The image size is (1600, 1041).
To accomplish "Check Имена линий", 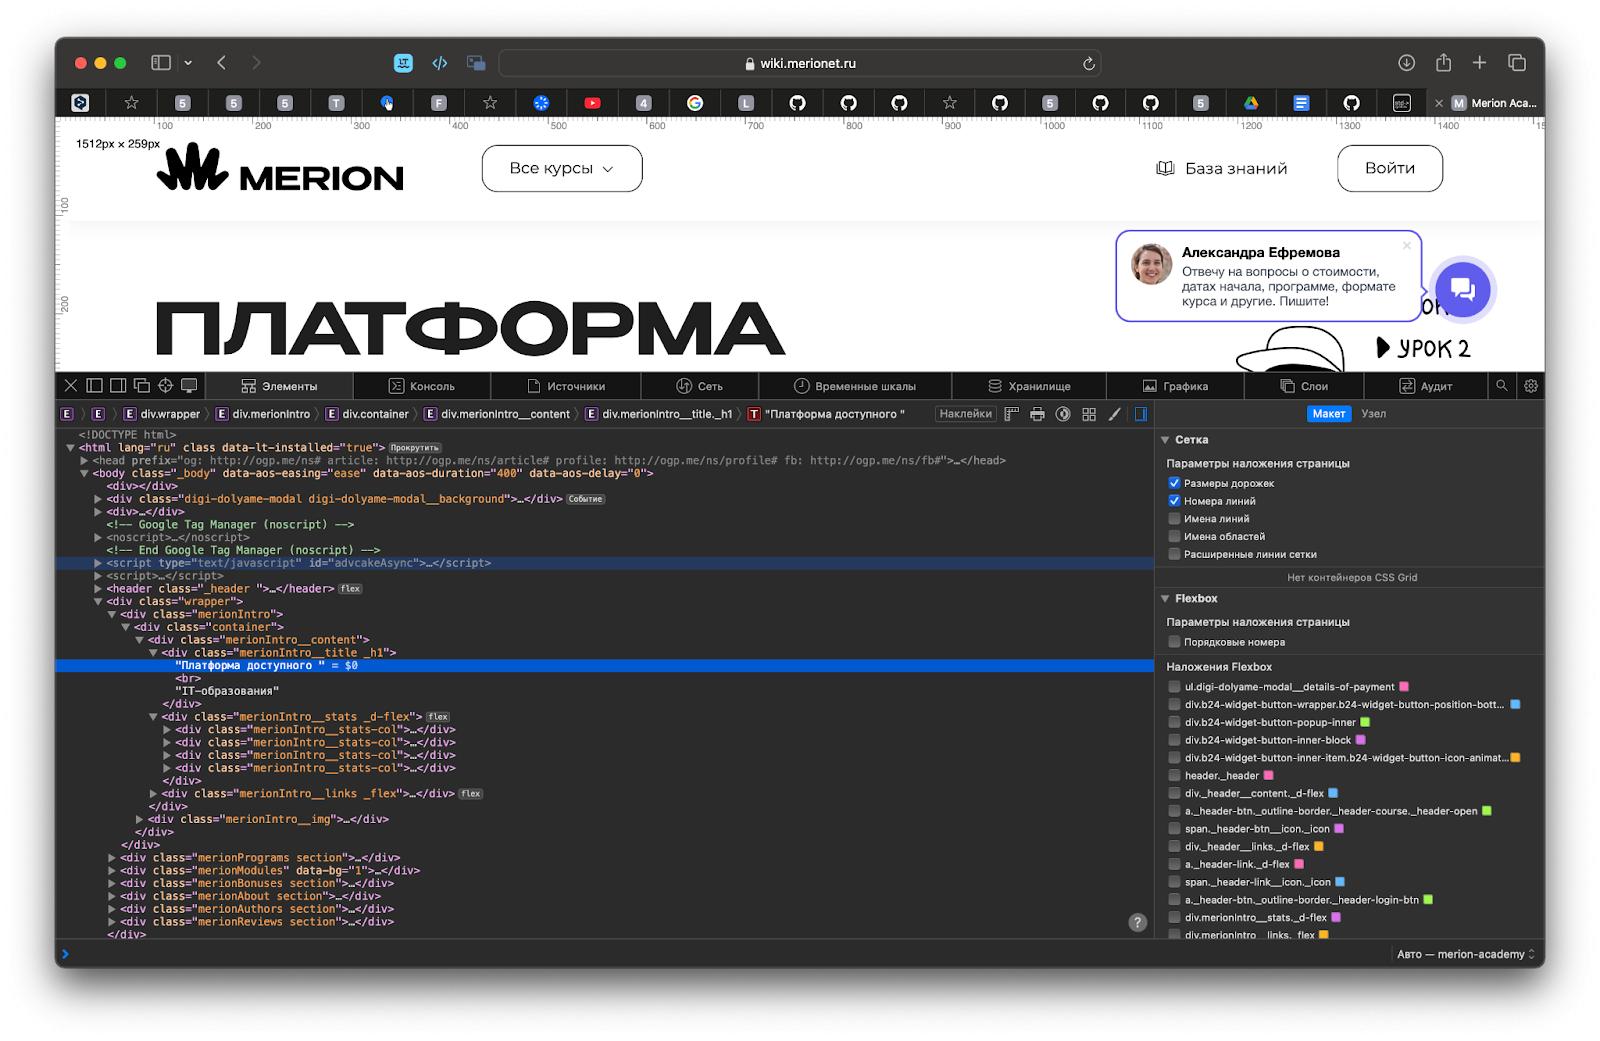I will (x=1175, y=519).
